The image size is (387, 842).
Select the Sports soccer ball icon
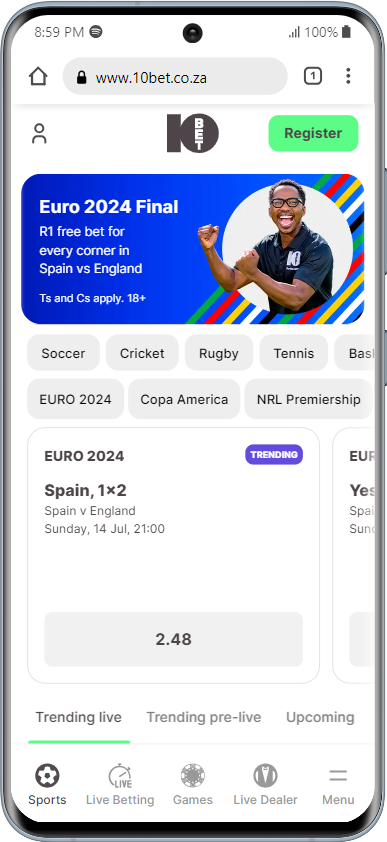[x=47, y=775]
